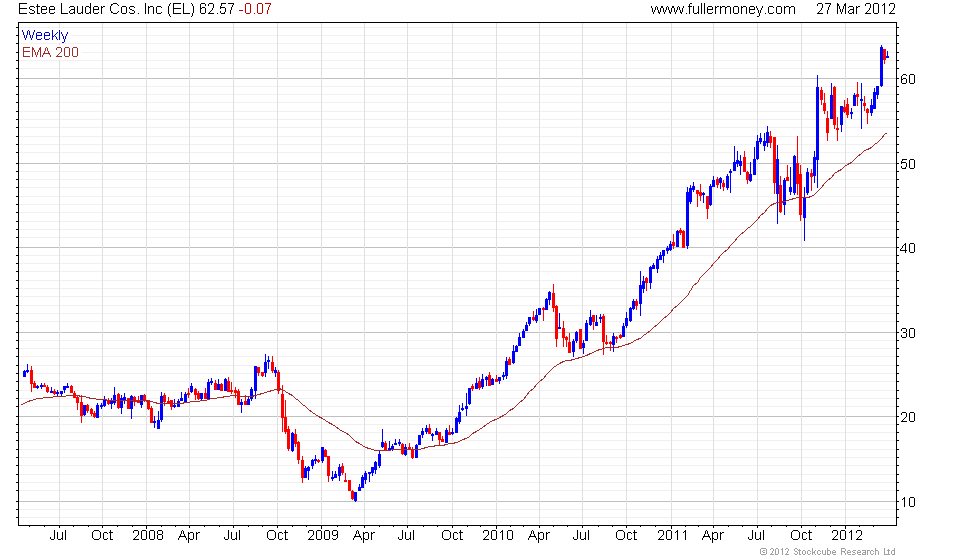Click the 40 price axis label

[x=908, y=248]
